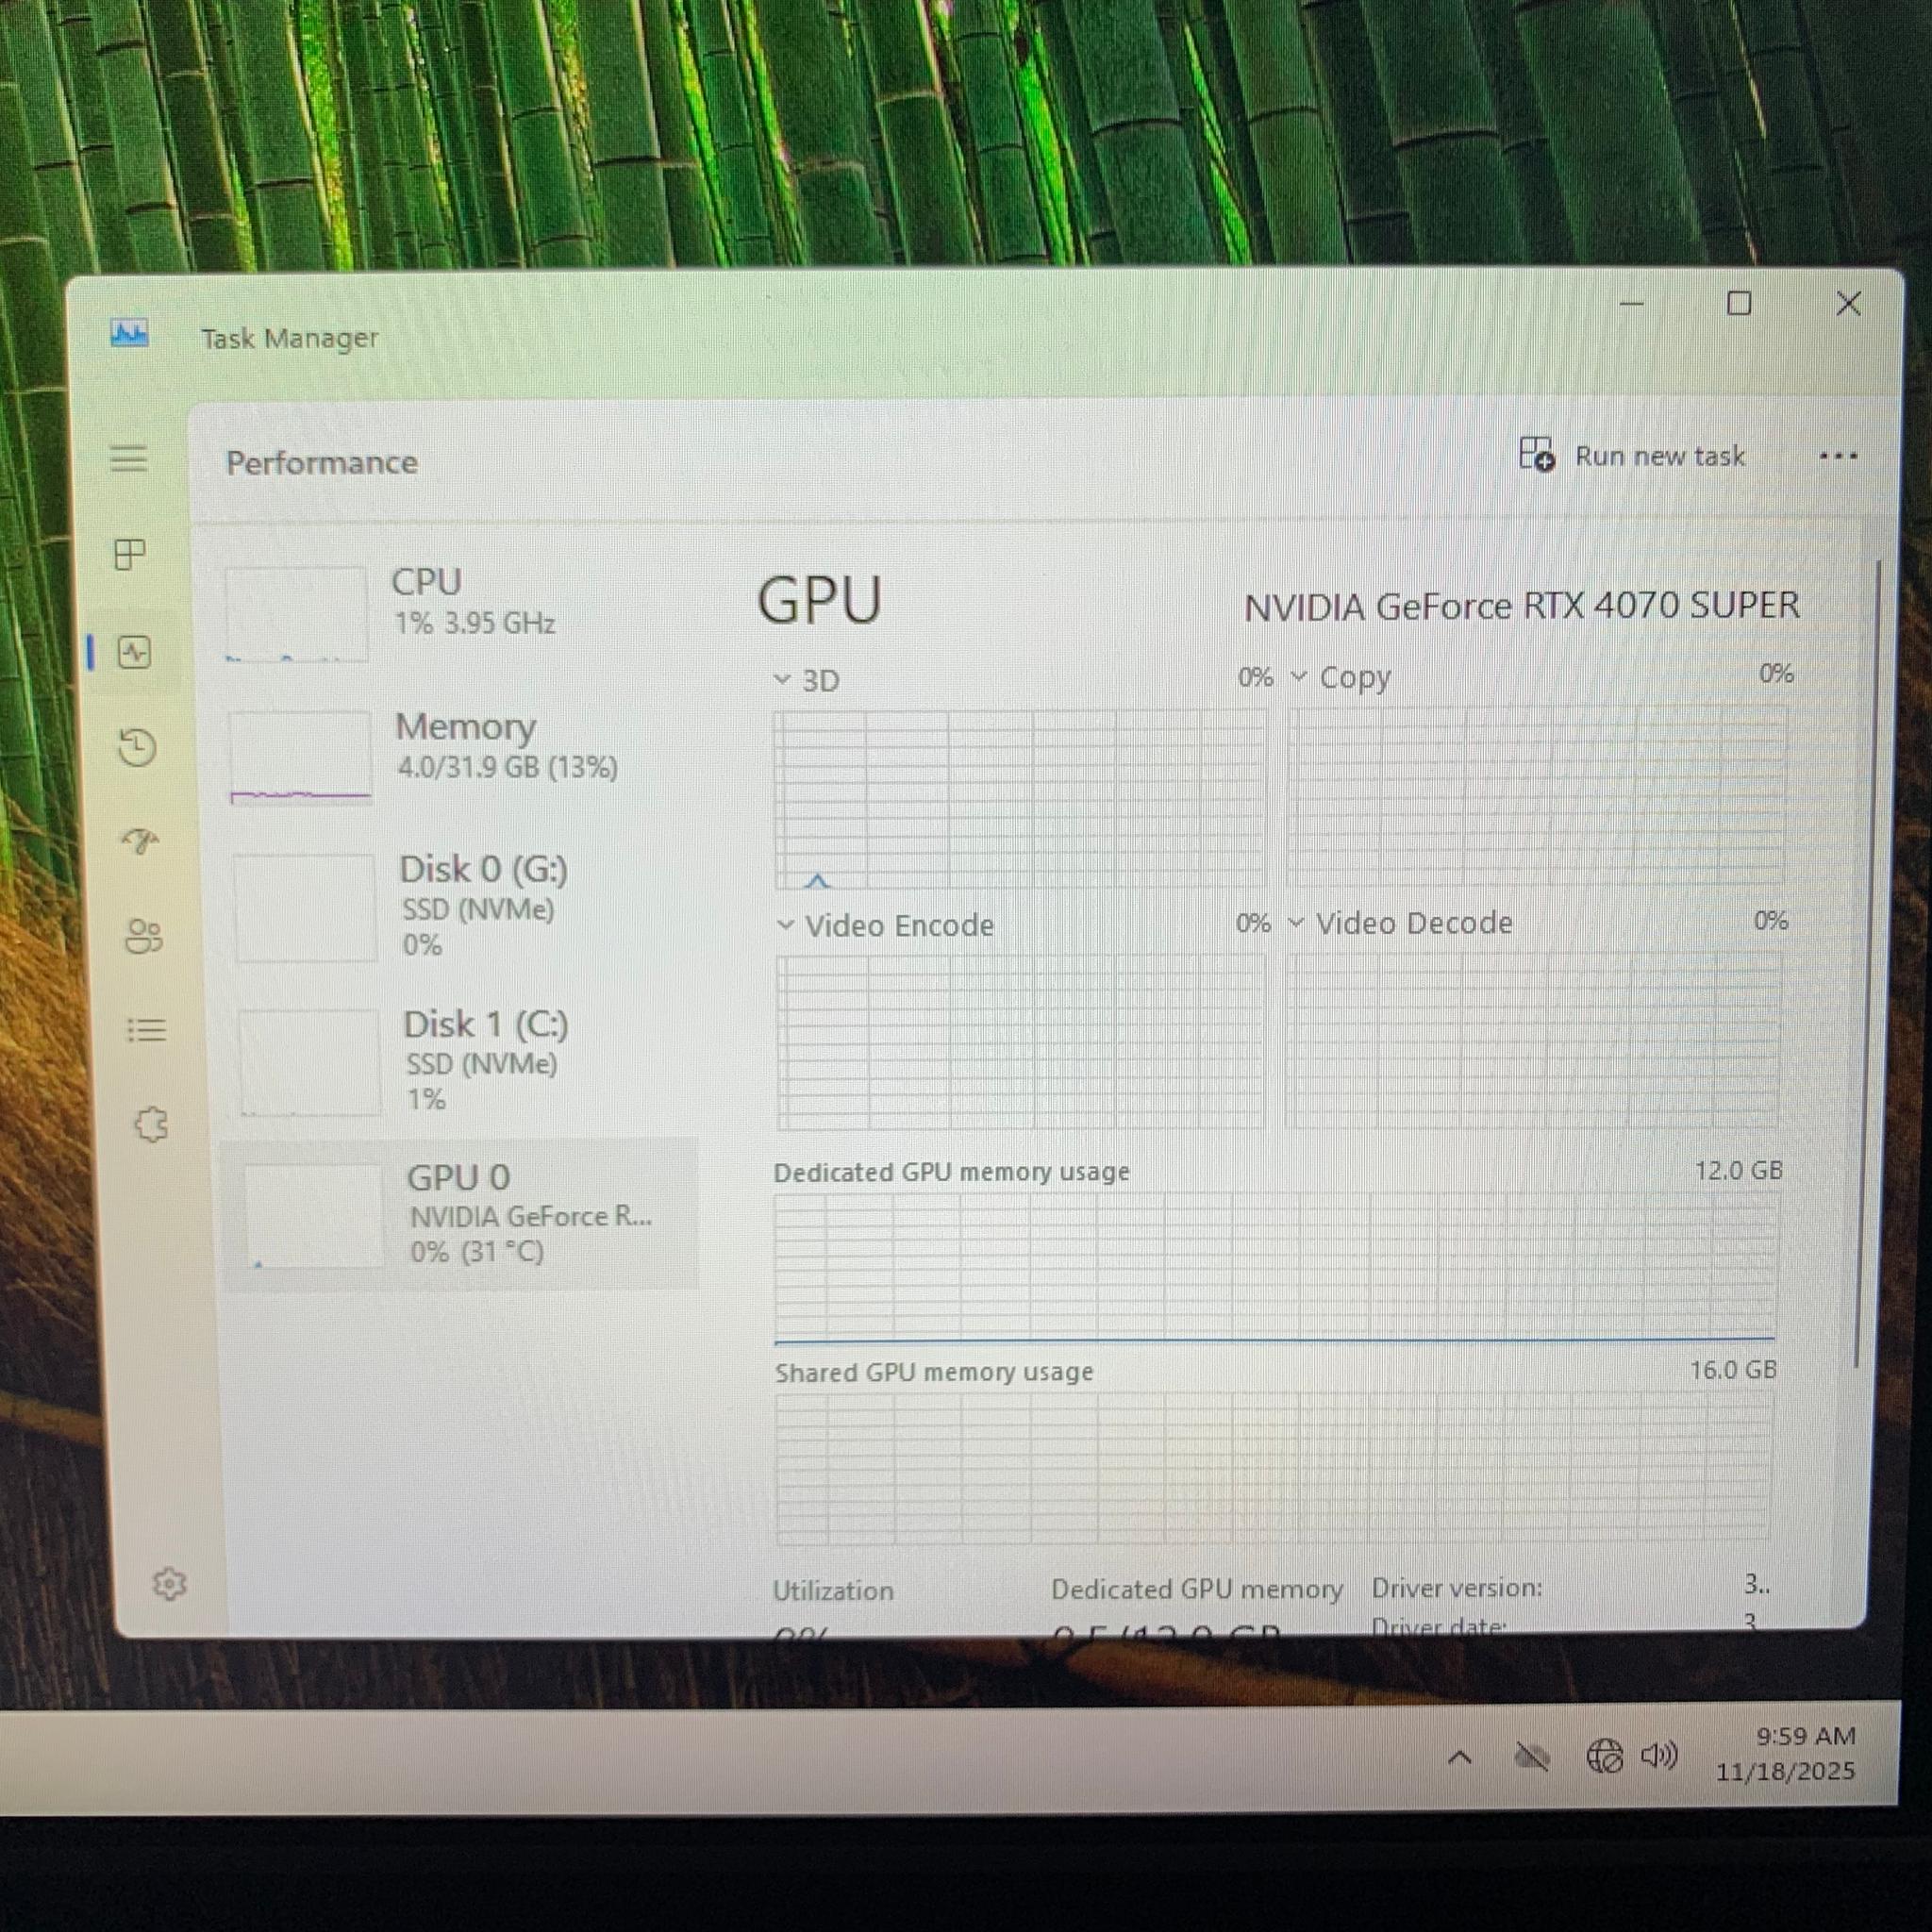
Task: Click the crossed-out cloud tray icon
Action: (x=1531, y=1756)
